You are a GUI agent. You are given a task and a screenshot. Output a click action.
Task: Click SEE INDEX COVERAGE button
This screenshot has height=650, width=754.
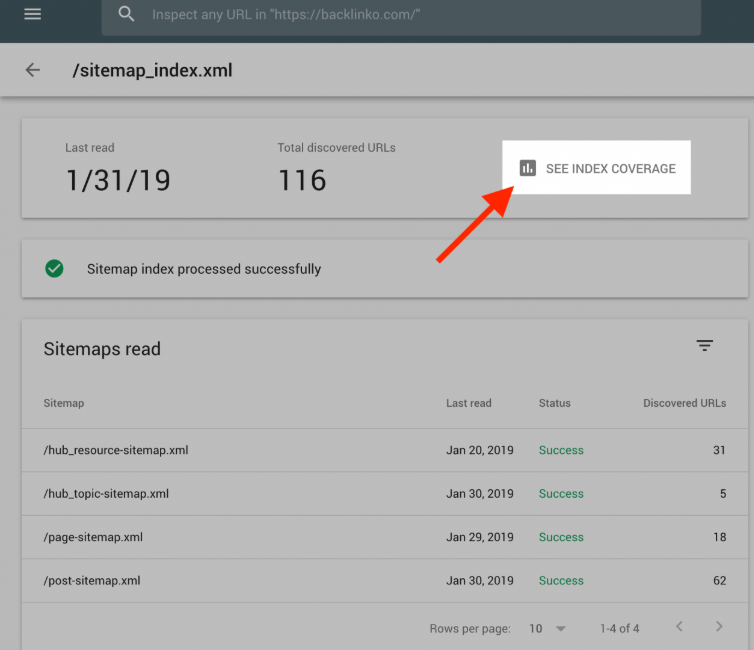[596, 168]
